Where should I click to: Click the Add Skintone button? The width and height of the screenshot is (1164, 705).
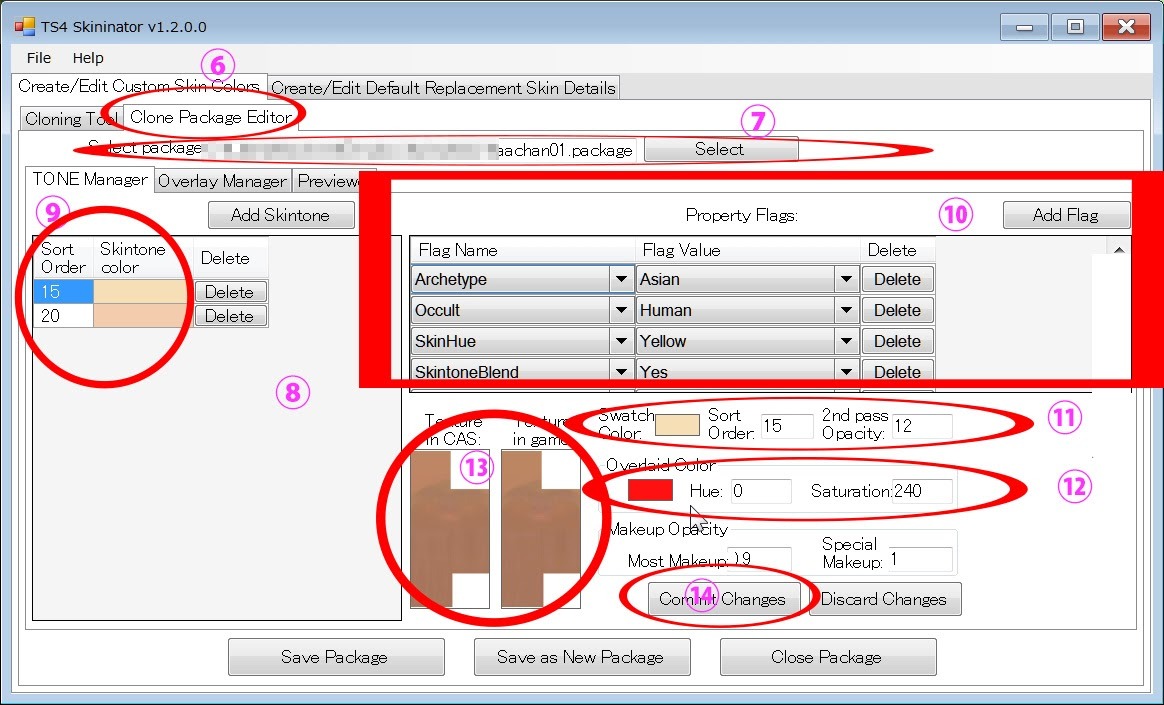280,215
